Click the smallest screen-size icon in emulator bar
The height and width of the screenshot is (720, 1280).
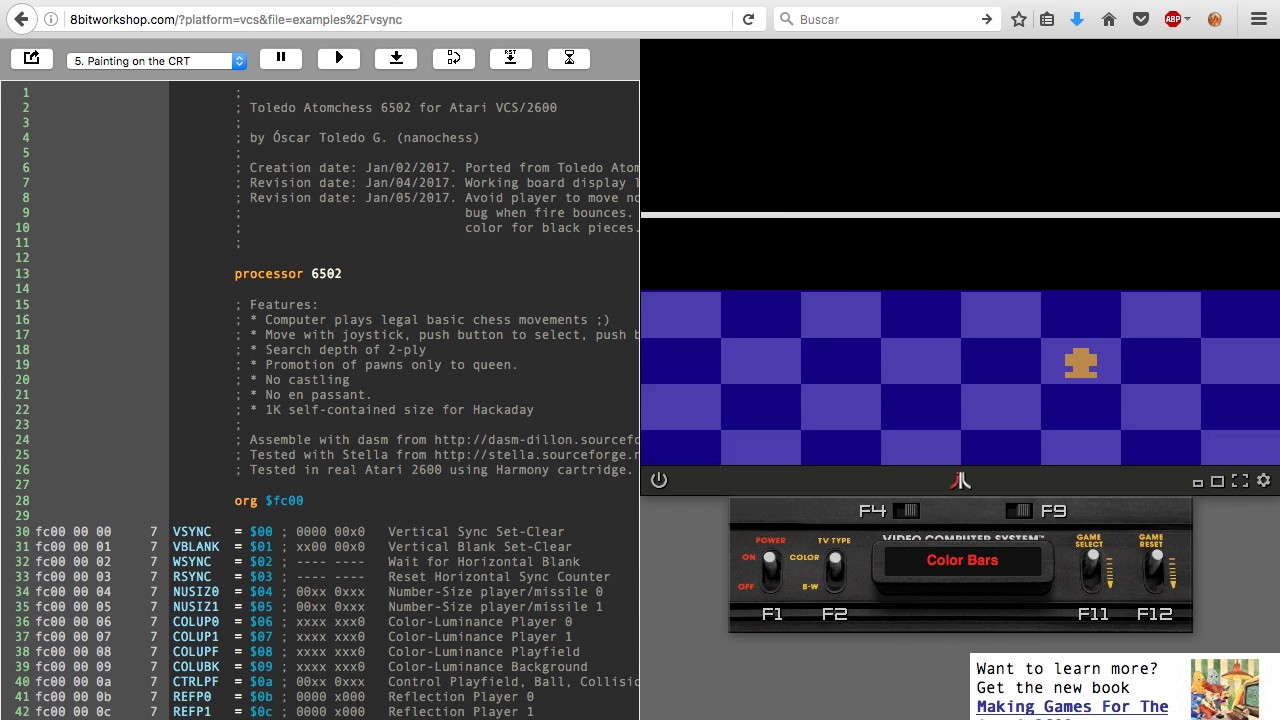(x=1197, y=483)
